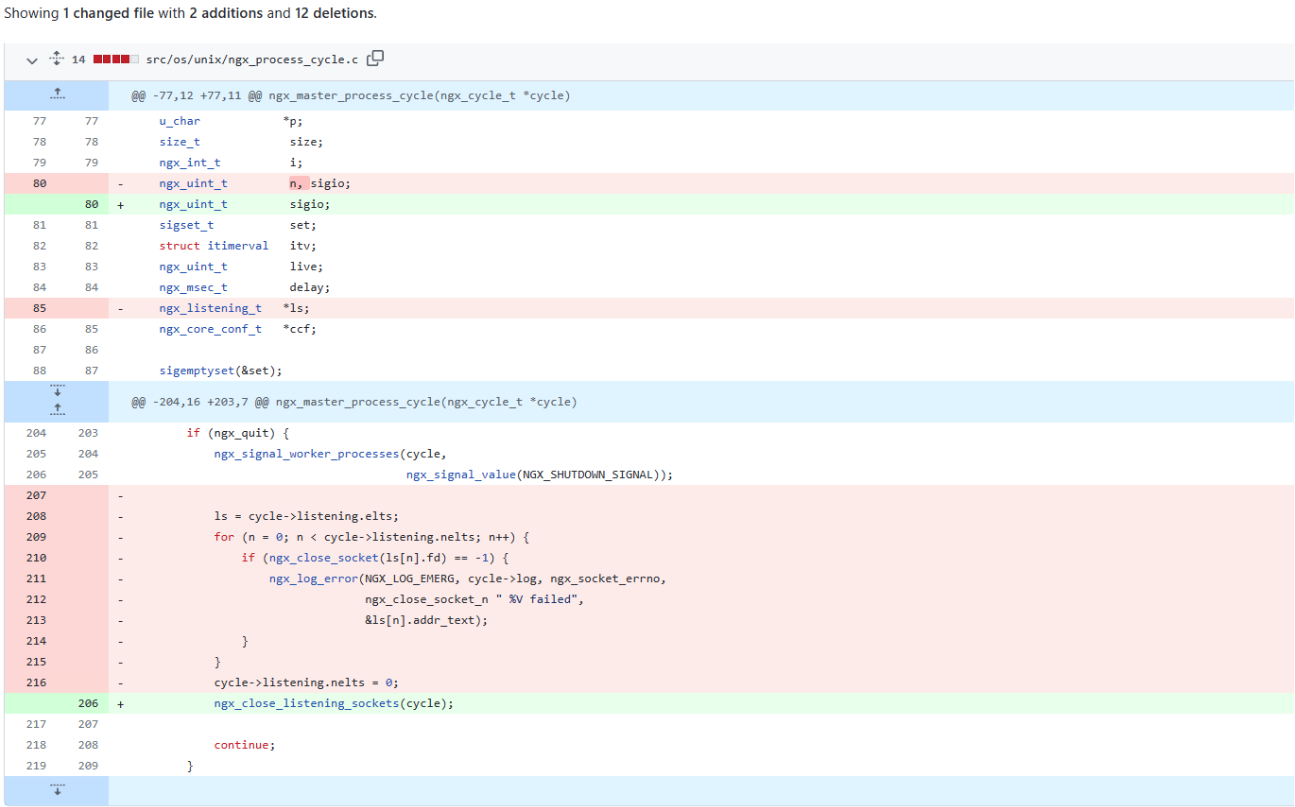This screenshot has width=1295, height=807.
Task: Click the deleted 'cycle->listening.nelts = 0' line
Action: pos(306,682)
